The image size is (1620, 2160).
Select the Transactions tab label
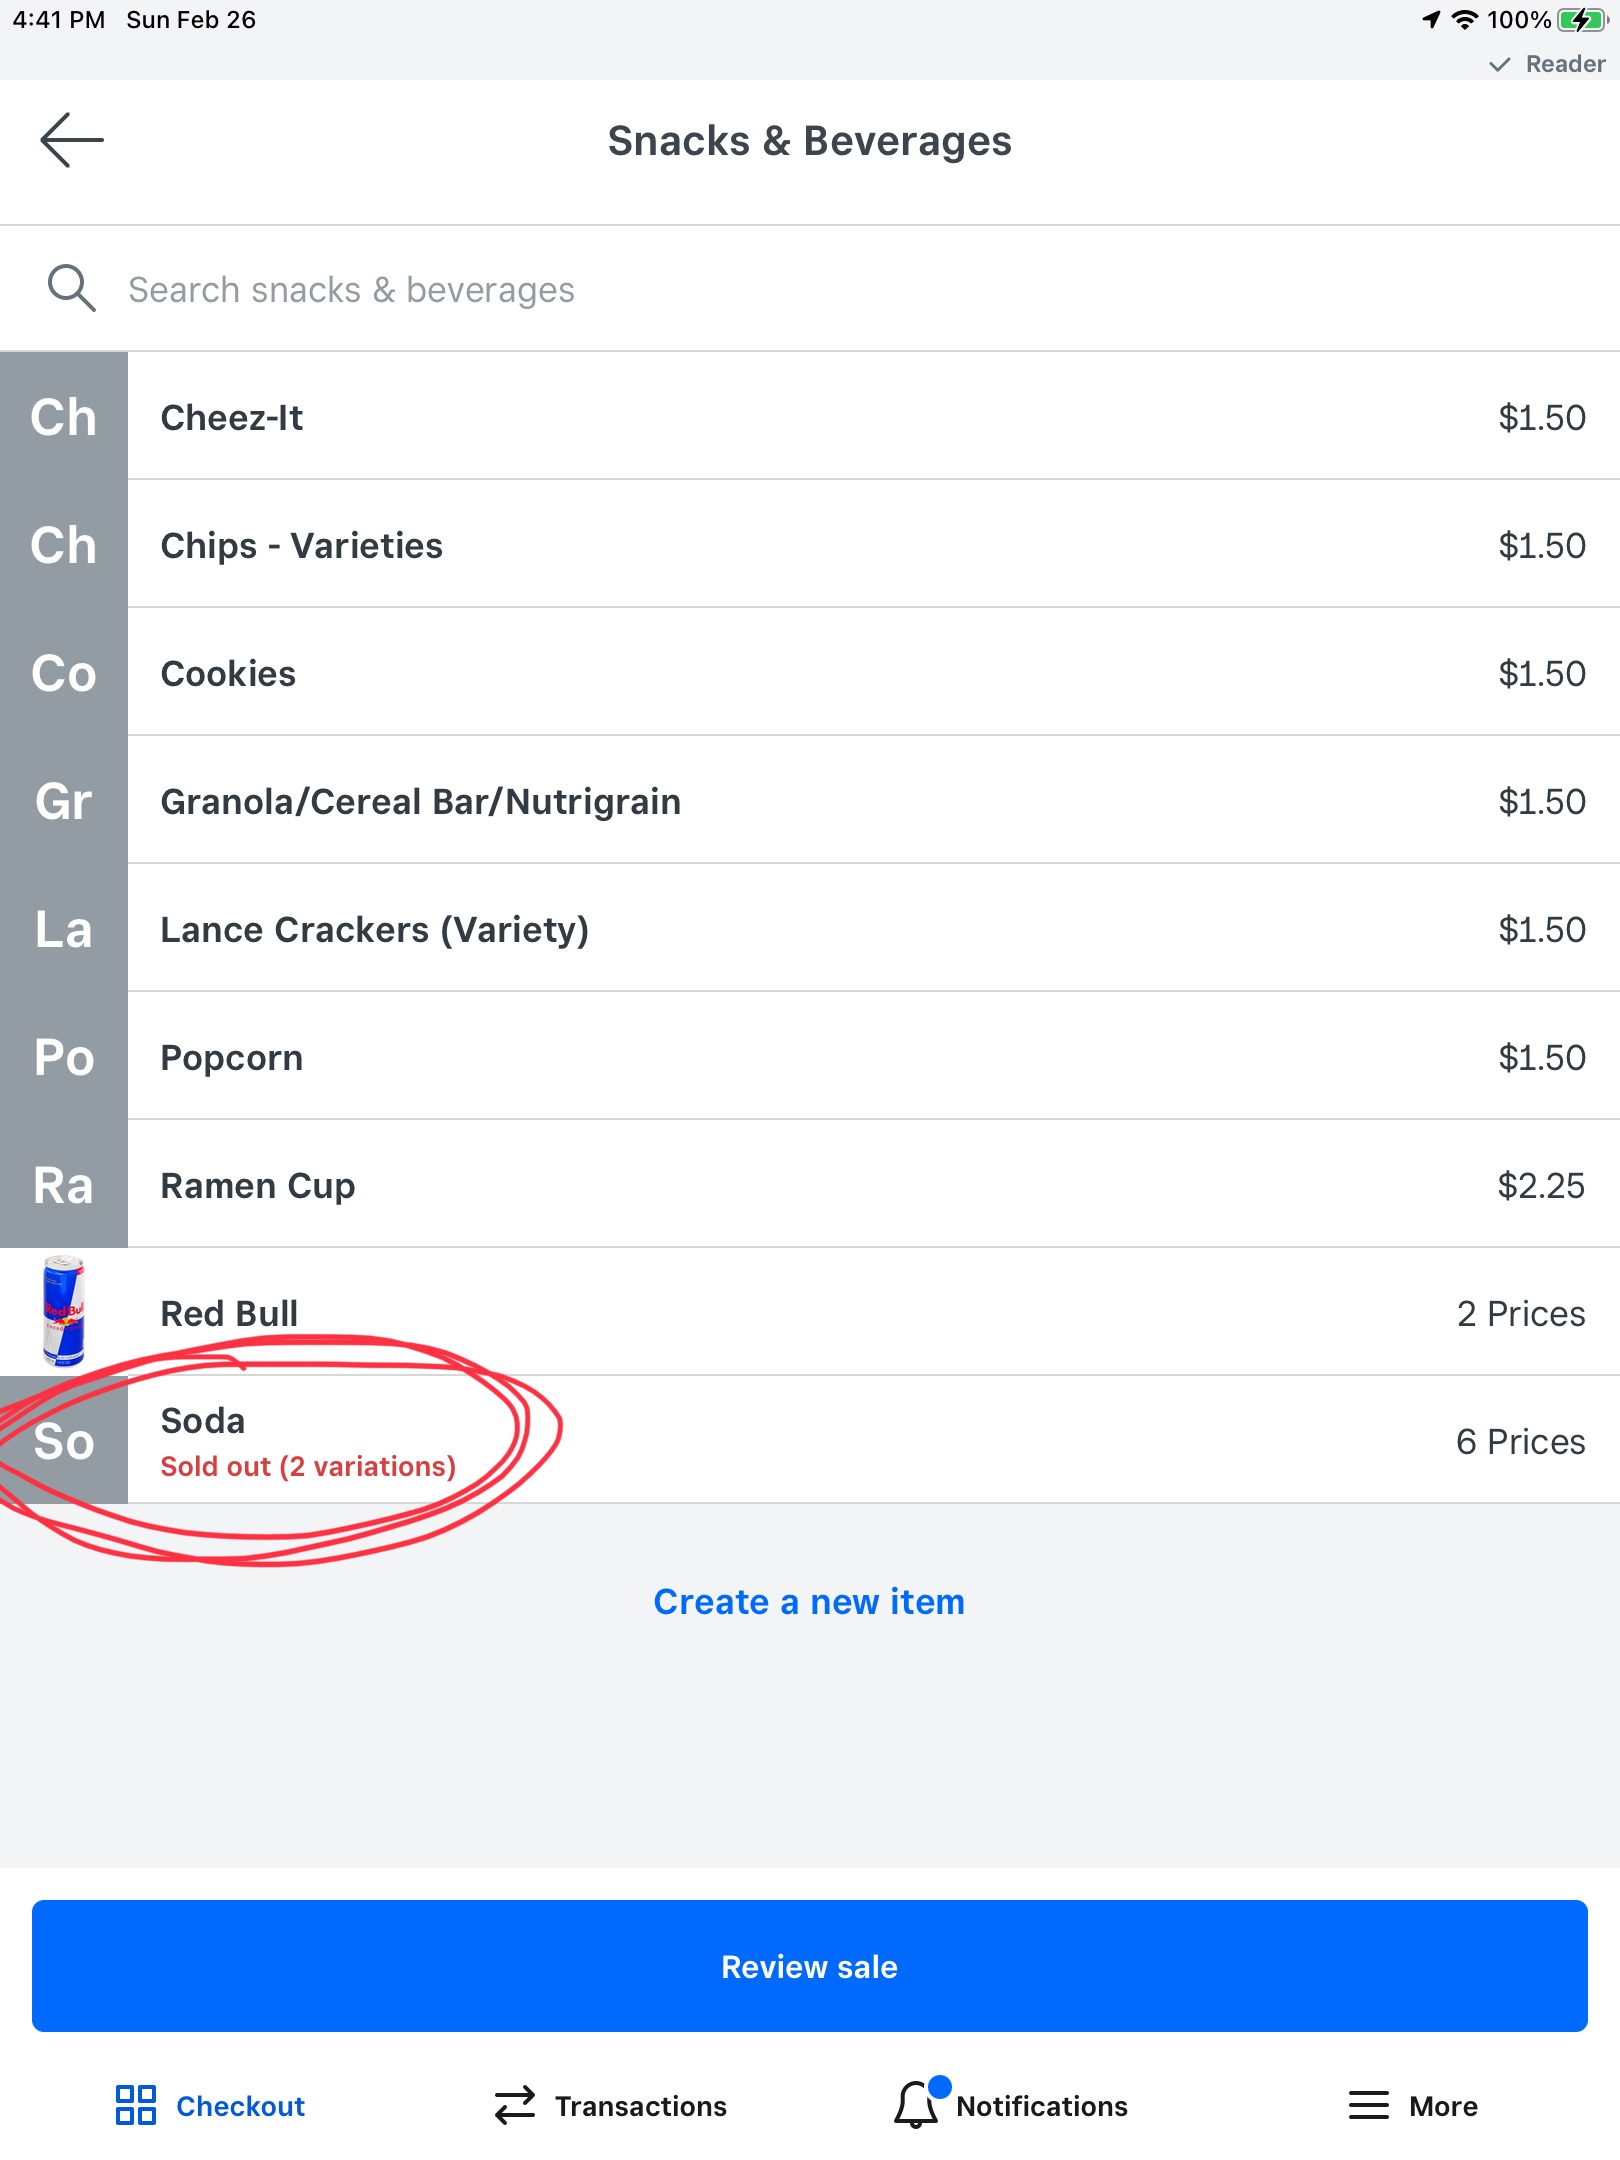(641, 2106)
